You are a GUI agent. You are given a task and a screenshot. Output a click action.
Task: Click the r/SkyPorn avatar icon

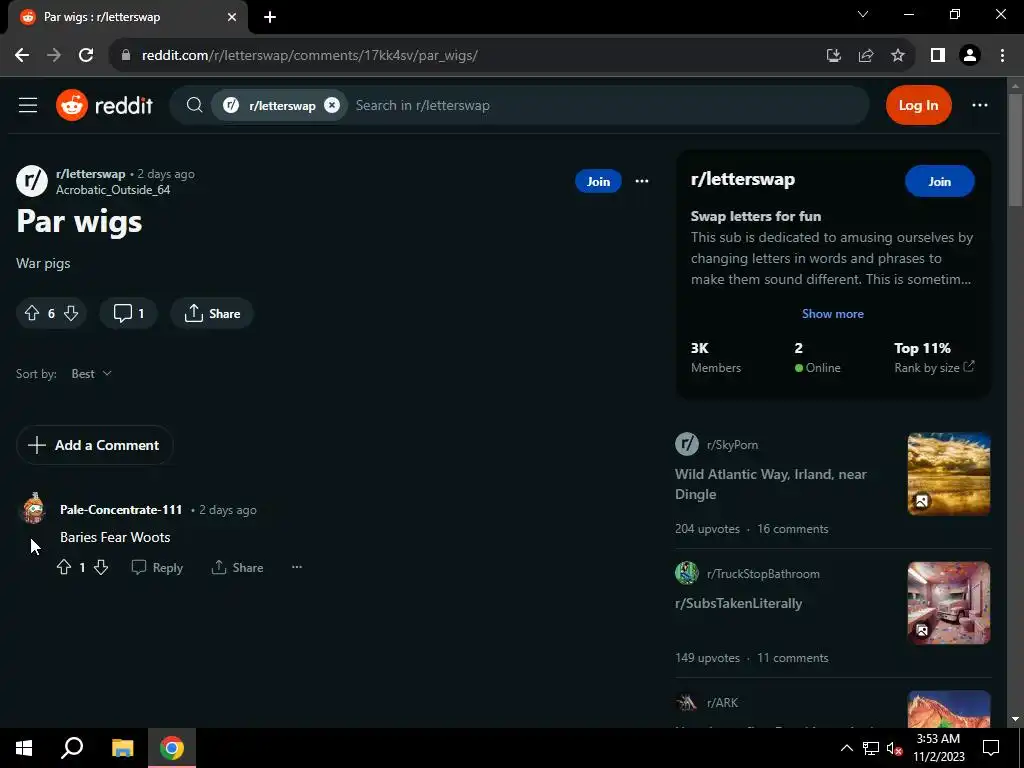(x=686, y=444)
